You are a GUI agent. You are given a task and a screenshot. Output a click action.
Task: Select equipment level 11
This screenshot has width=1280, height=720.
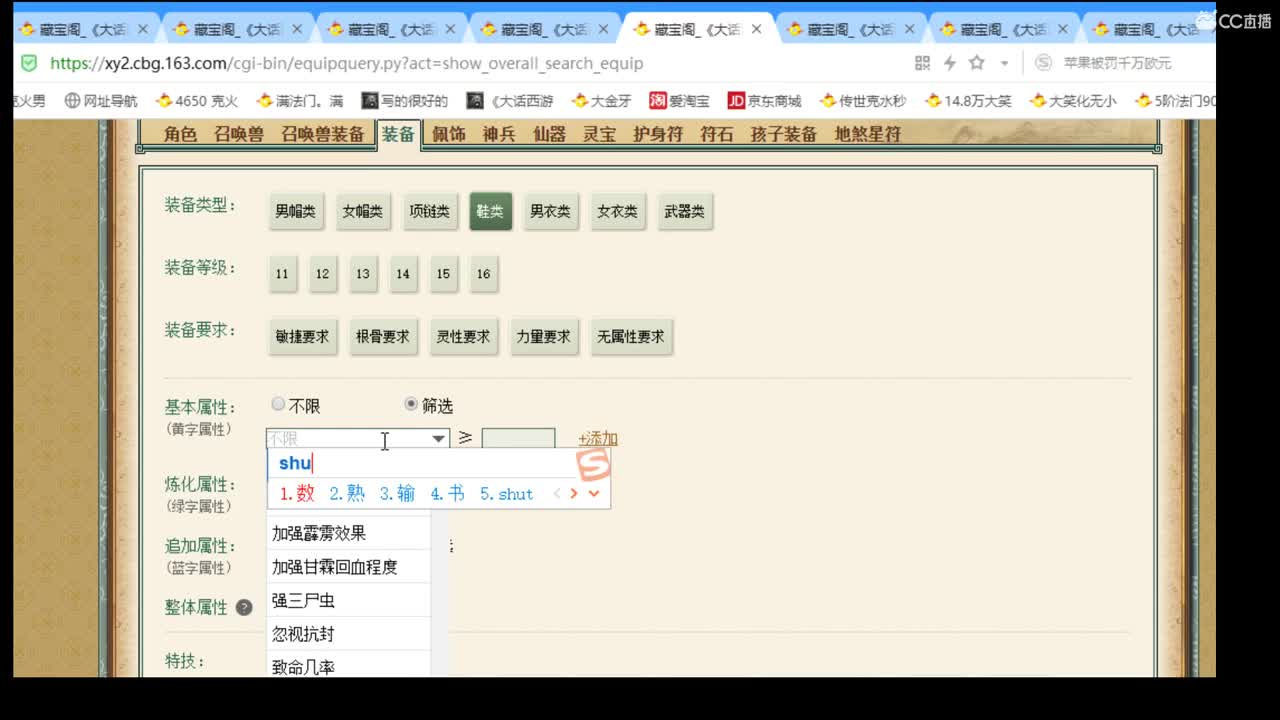(x=282, y=274)
